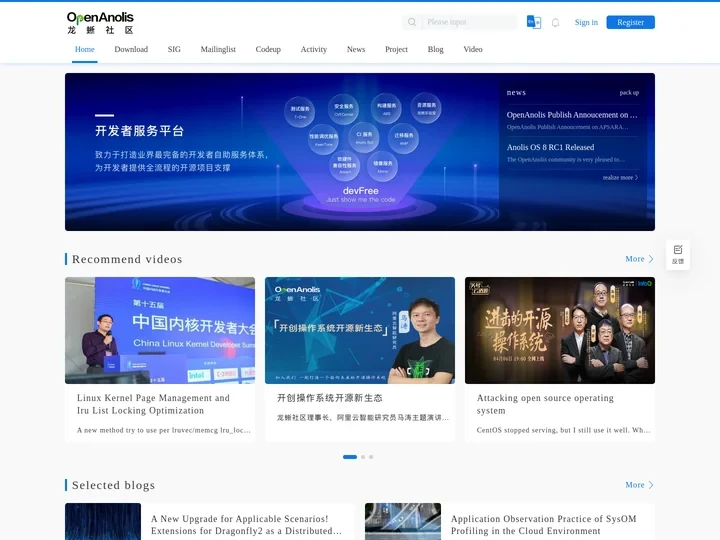Open notifications bell icon
This screenshot has width=720, height=540.
tap(555, 22)
